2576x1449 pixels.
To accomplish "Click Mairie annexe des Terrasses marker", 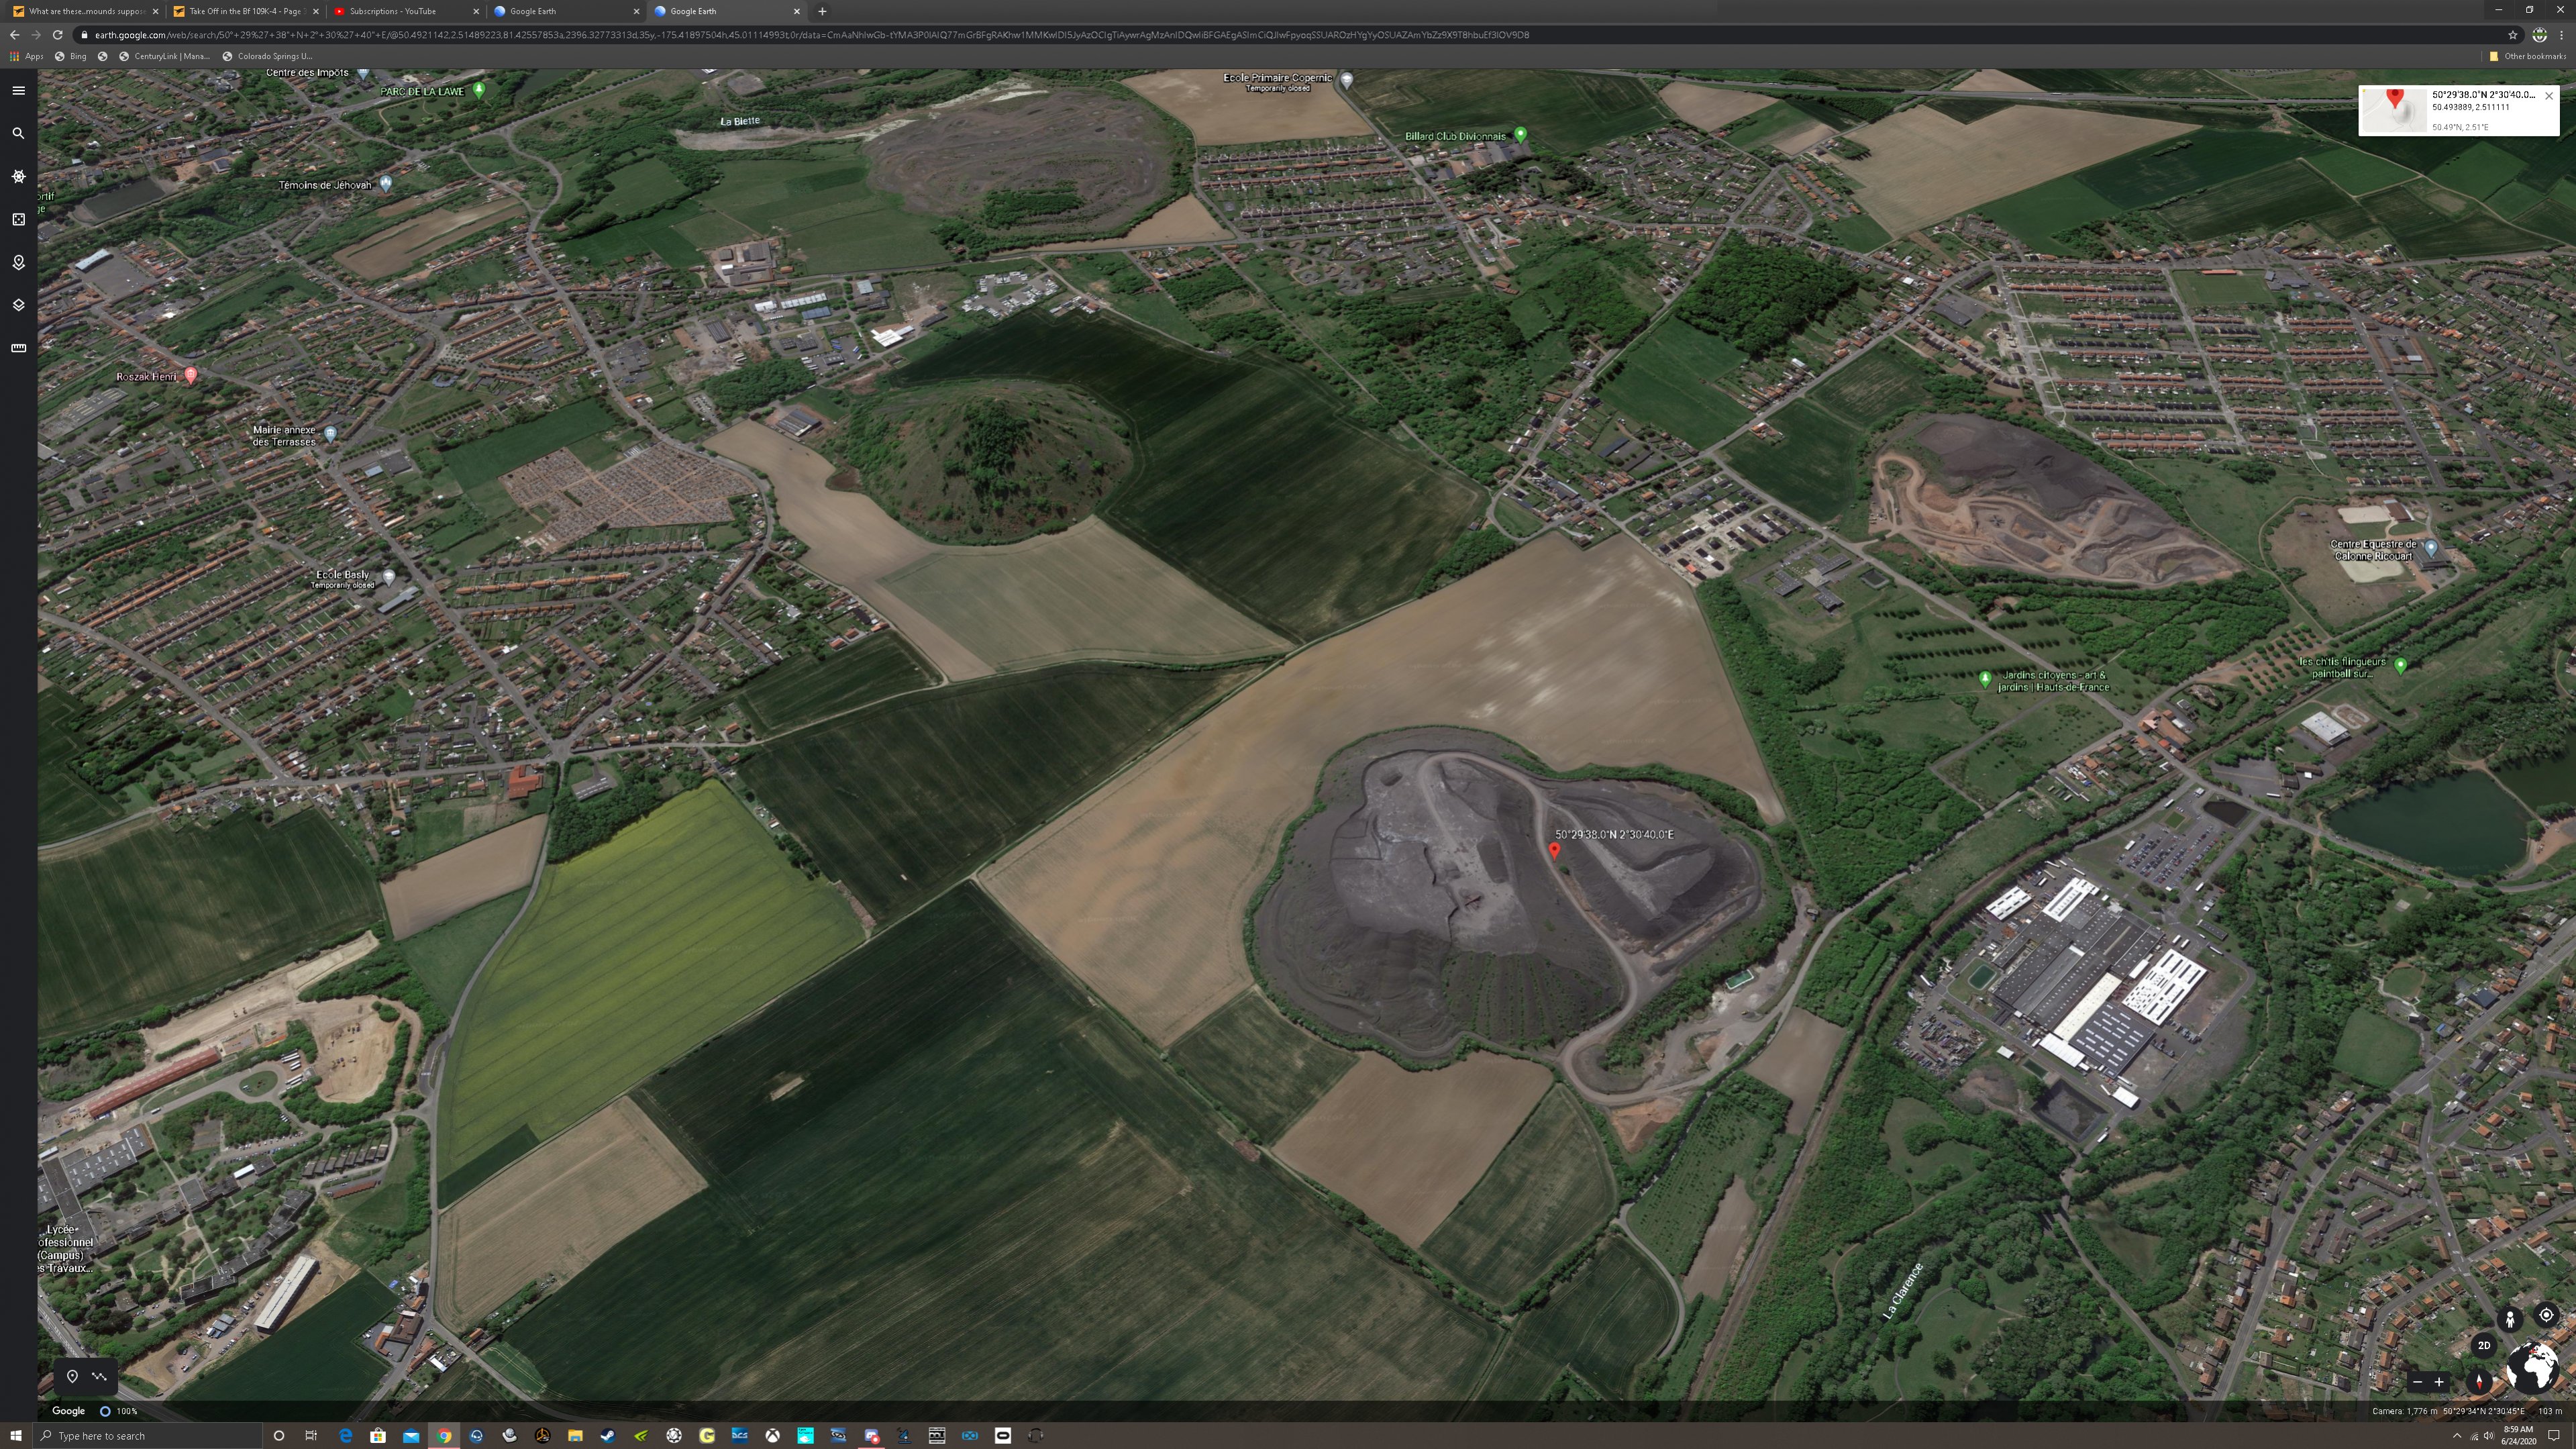I will (x=330, y=433).
